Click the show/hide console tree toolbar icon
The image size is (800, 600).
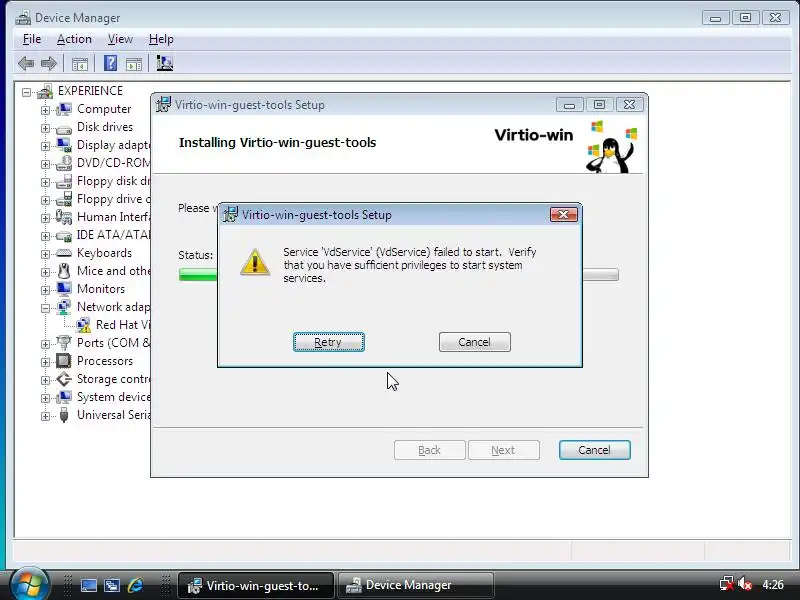(80, 64)
